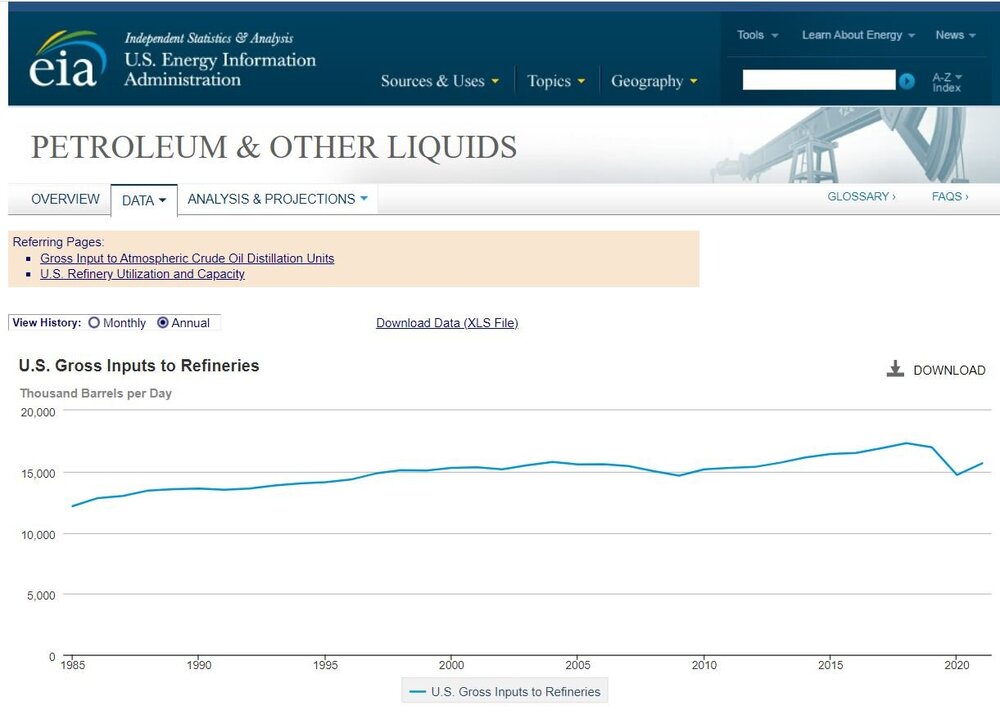This screenshot has width=1000, height=719.
Task: Click the search magnifier icon
Action: 906,80
